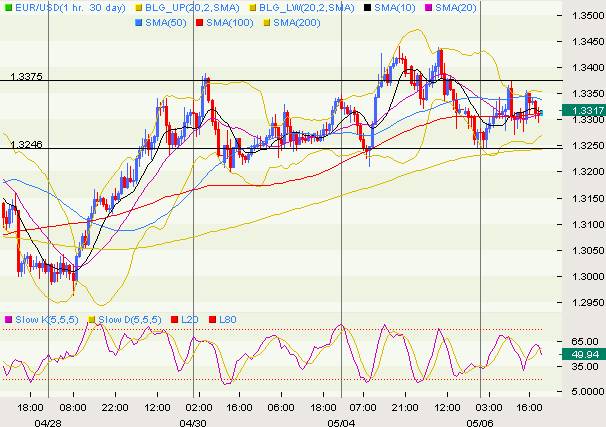Click the magenta SMA(20) legend swatch
This screenshot has width=606, height=427.
428,8
